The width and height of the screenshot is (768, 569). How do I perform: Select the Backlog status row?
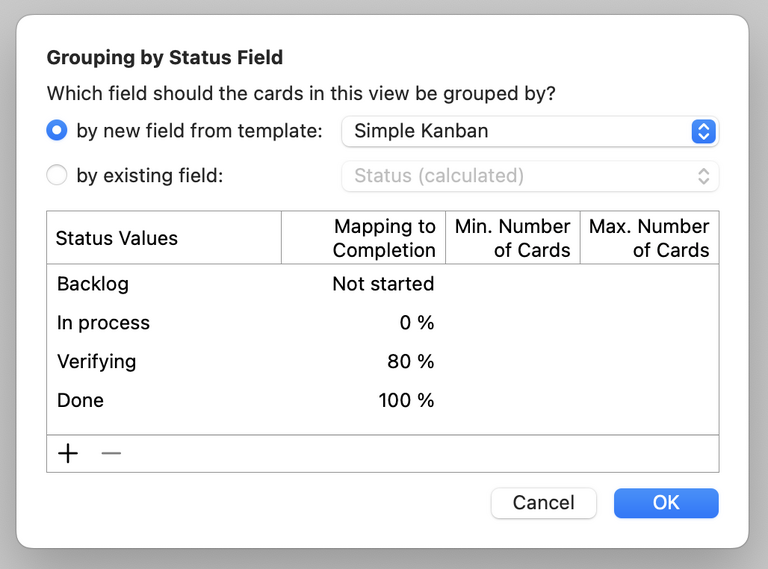pos(93,284)
